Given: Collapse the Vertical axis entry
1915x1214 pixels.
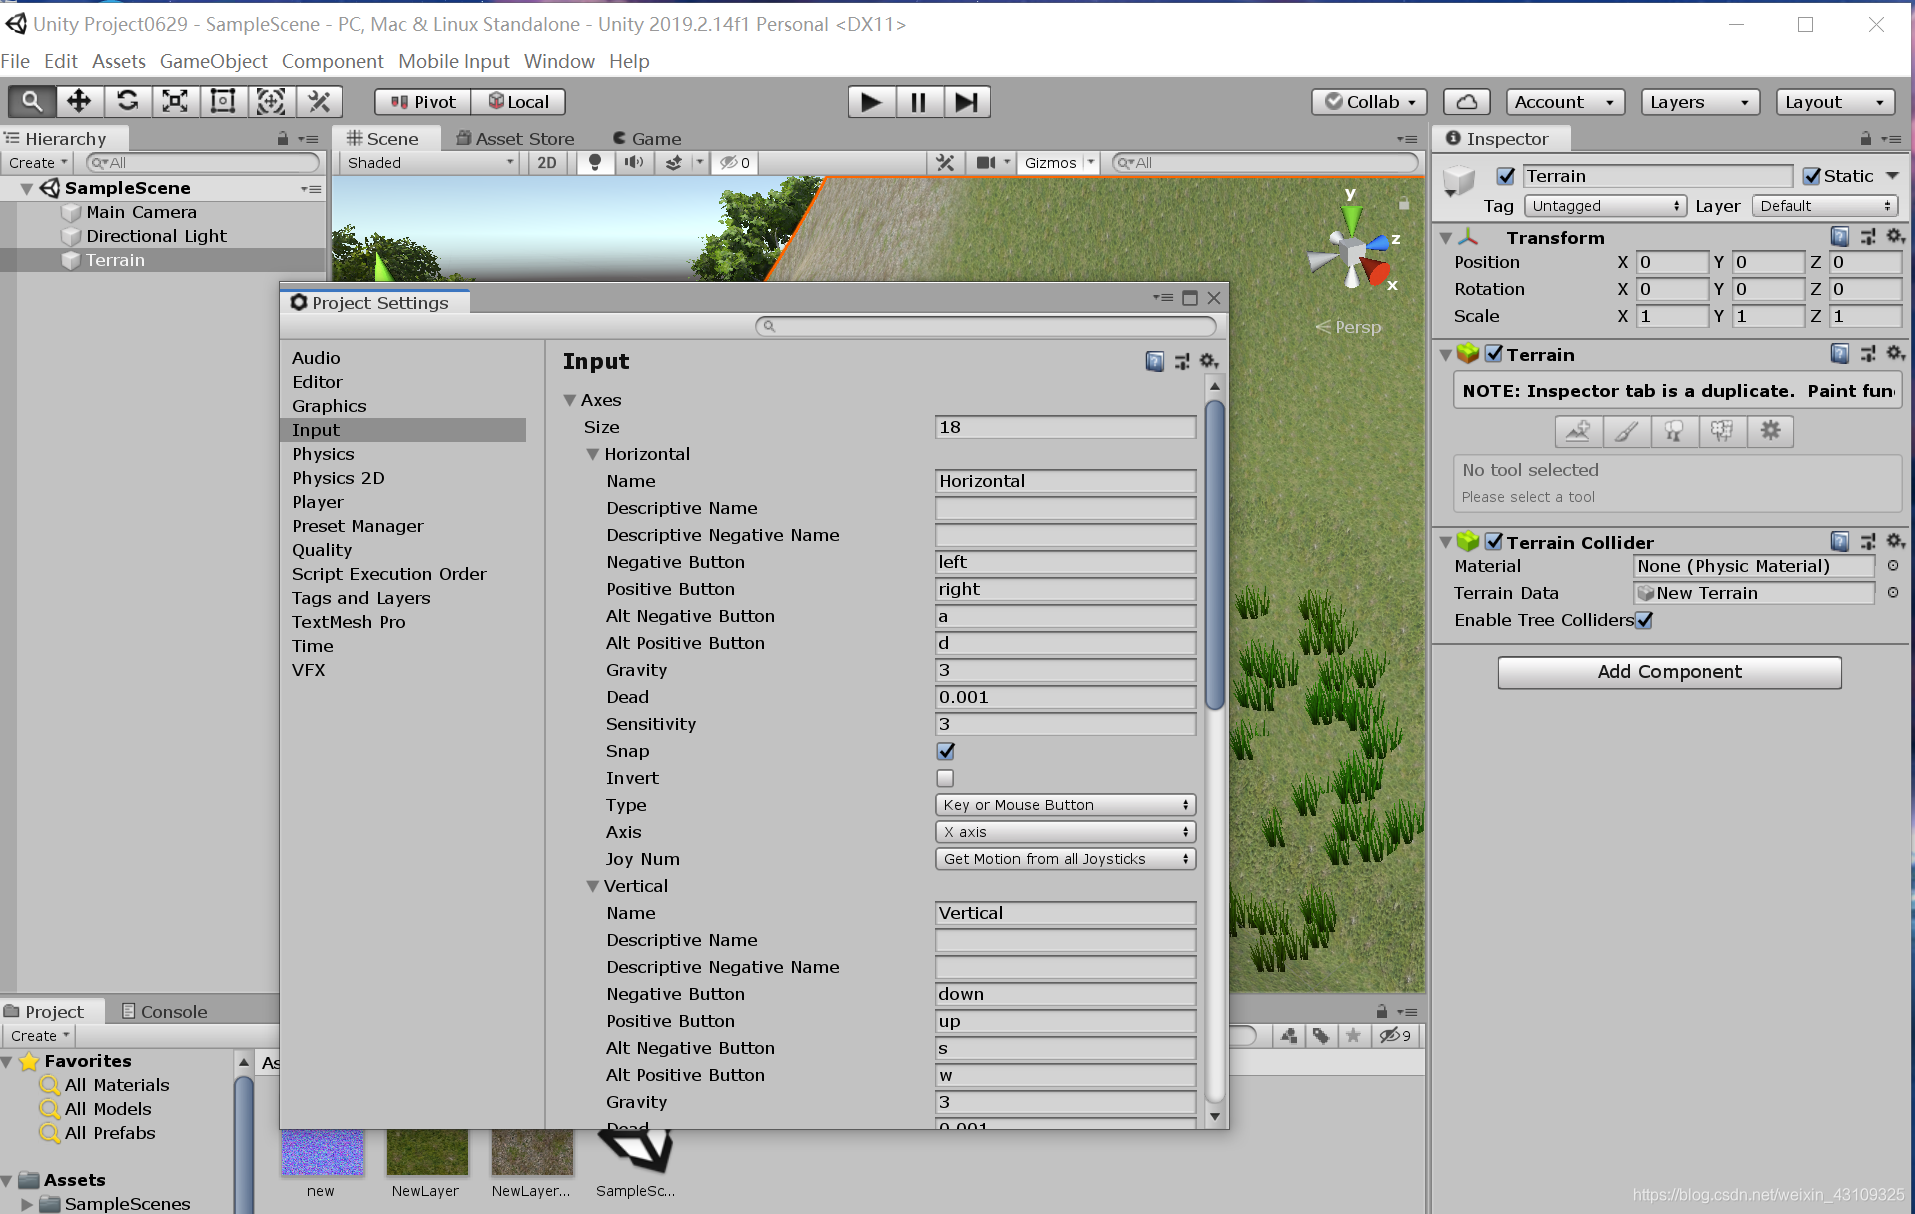Looking at the screenshot, I should 592,886.
